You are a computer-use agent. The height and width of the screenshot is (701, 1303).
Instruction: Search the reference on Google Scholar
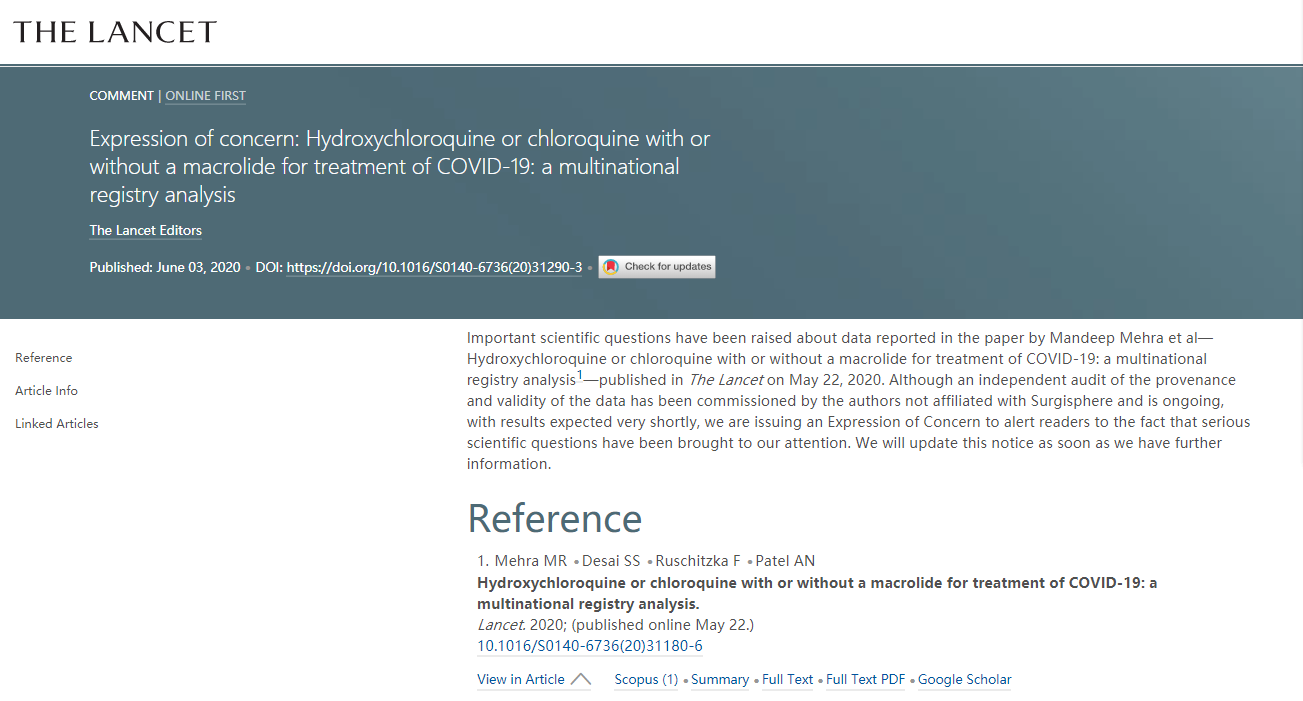pyautogui.click(x=965, y=680)
